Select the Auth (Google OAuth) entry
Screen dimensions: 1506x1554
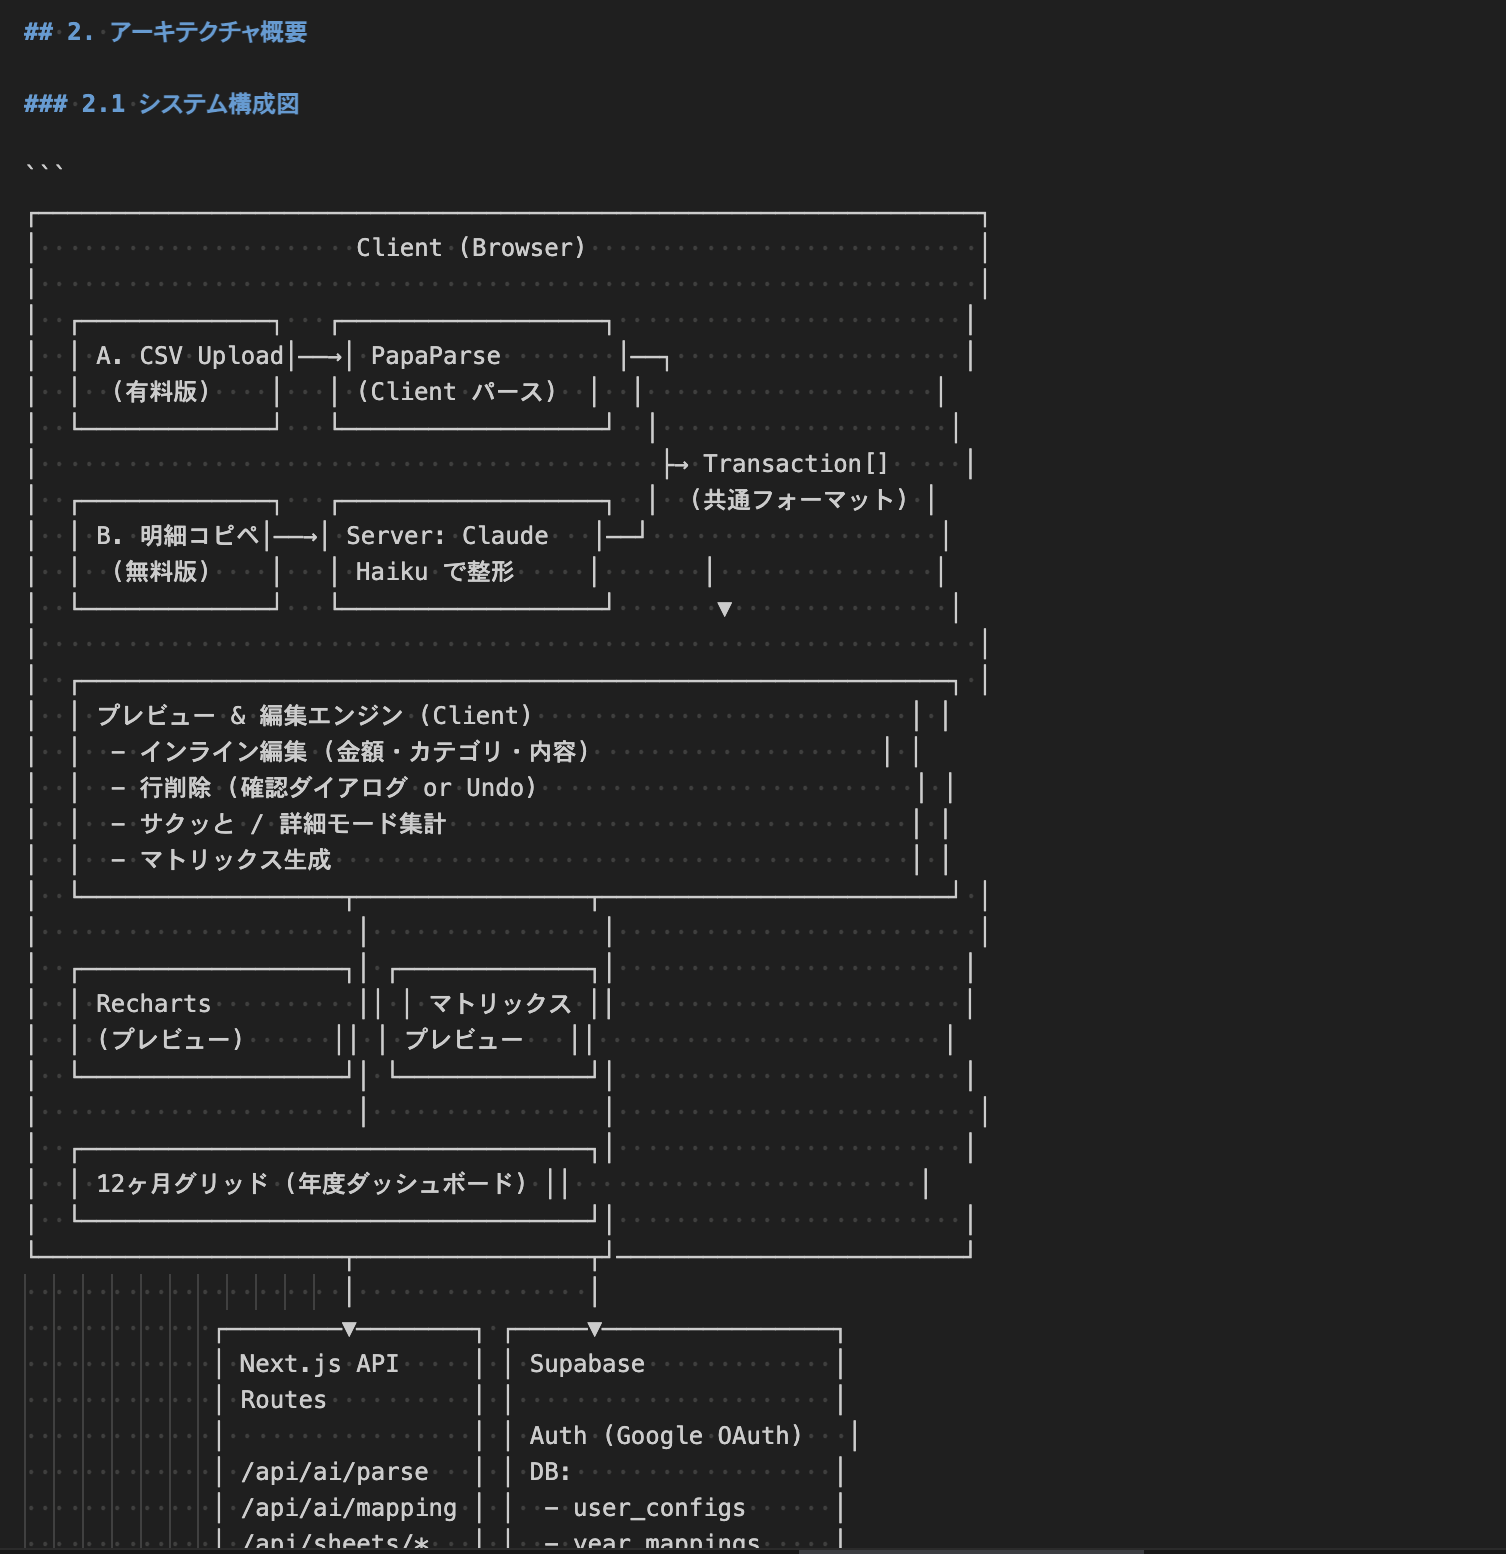[x=666, y=1435]
